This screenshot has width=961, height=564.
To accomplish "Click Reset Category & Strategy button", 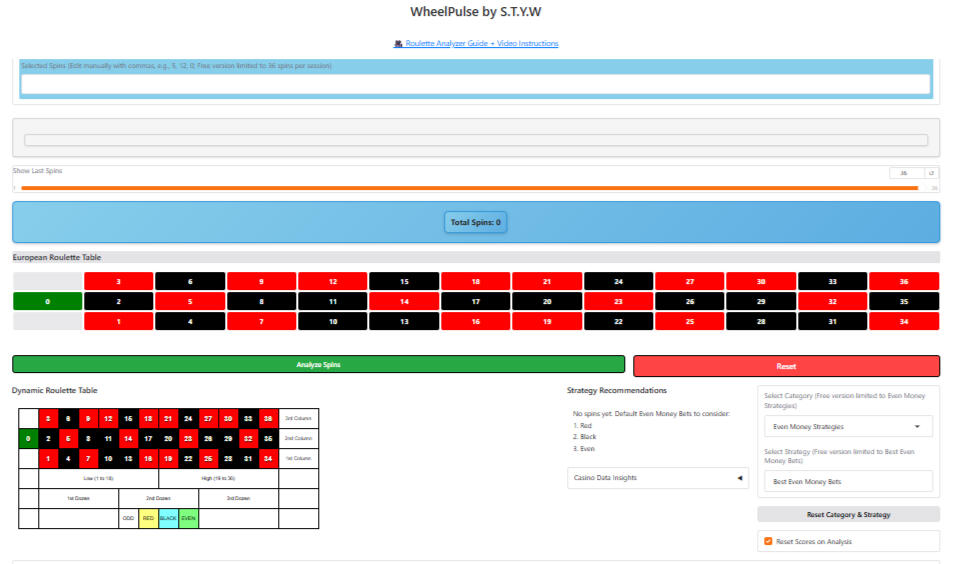I will [x=848, y=514].
